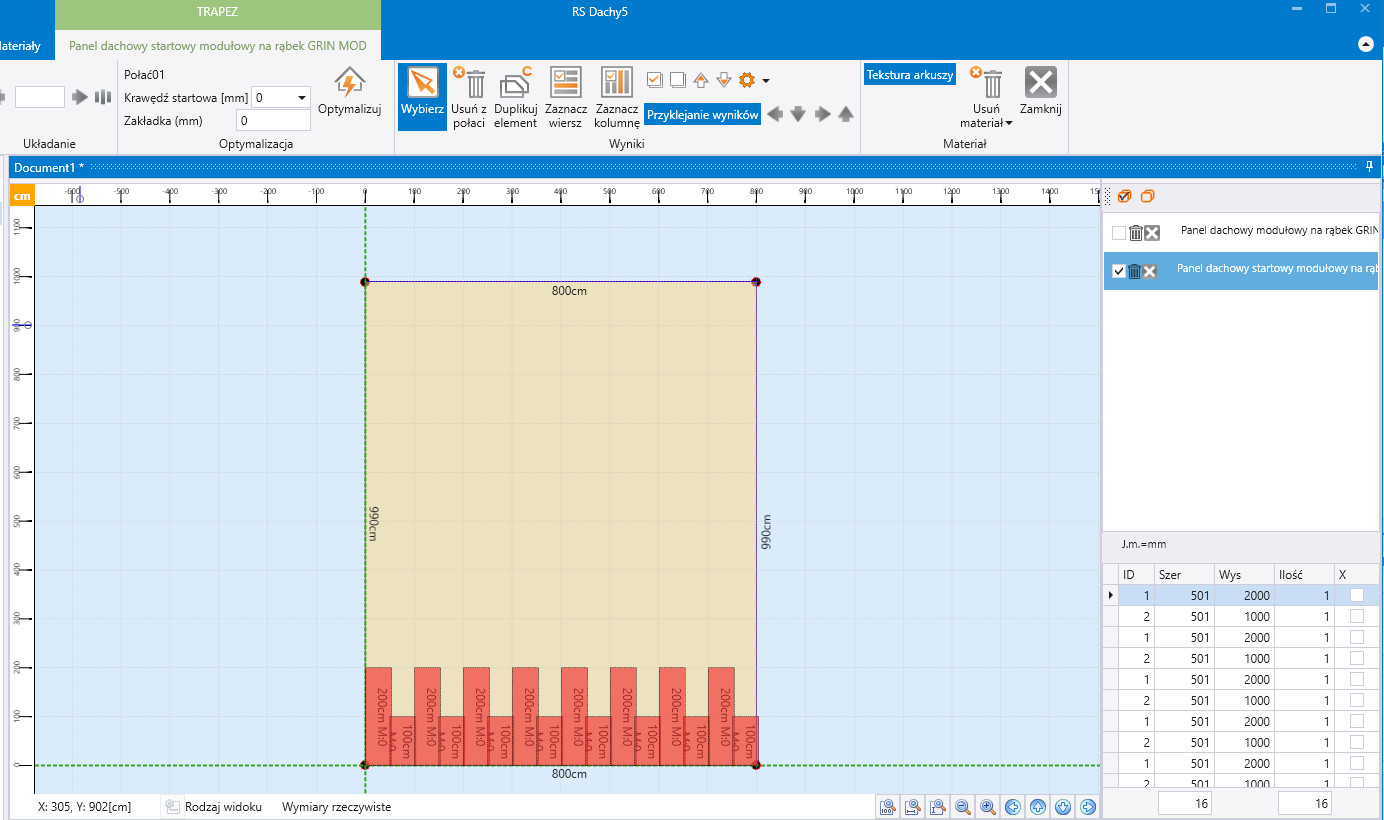This screenshot has height=820, width=1384.
Task: Uncheck the Panel dachowy startowy modułowy checkbox
Action: point(1119,271)
